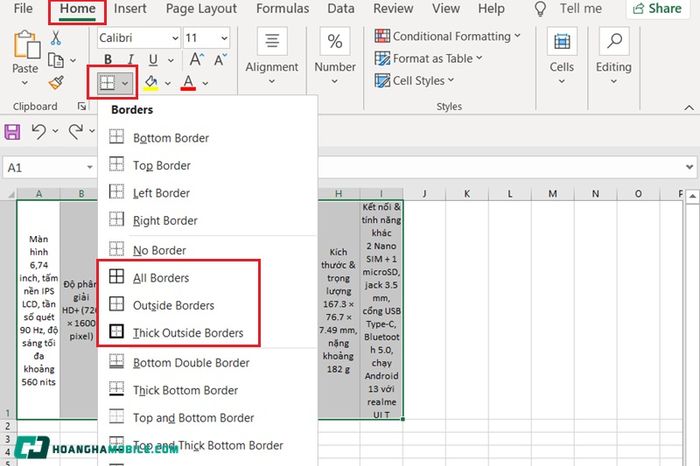Click the Save icon in quick access
700x466 pixels.
tap(12, 131)
